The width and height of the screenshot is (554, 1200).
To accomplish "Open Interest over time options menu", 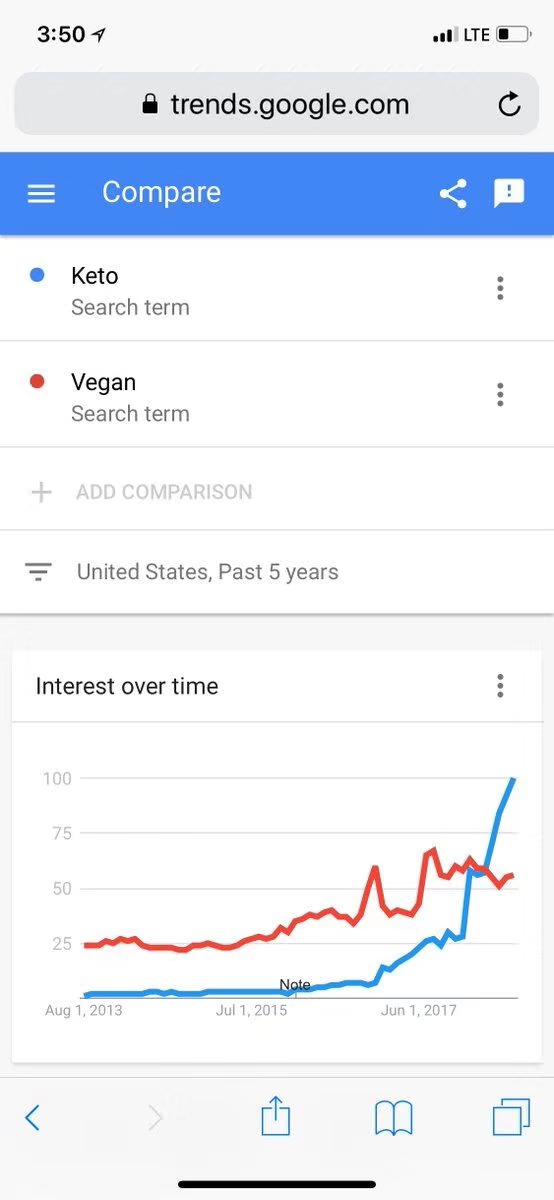I will (x=500, y=686).
